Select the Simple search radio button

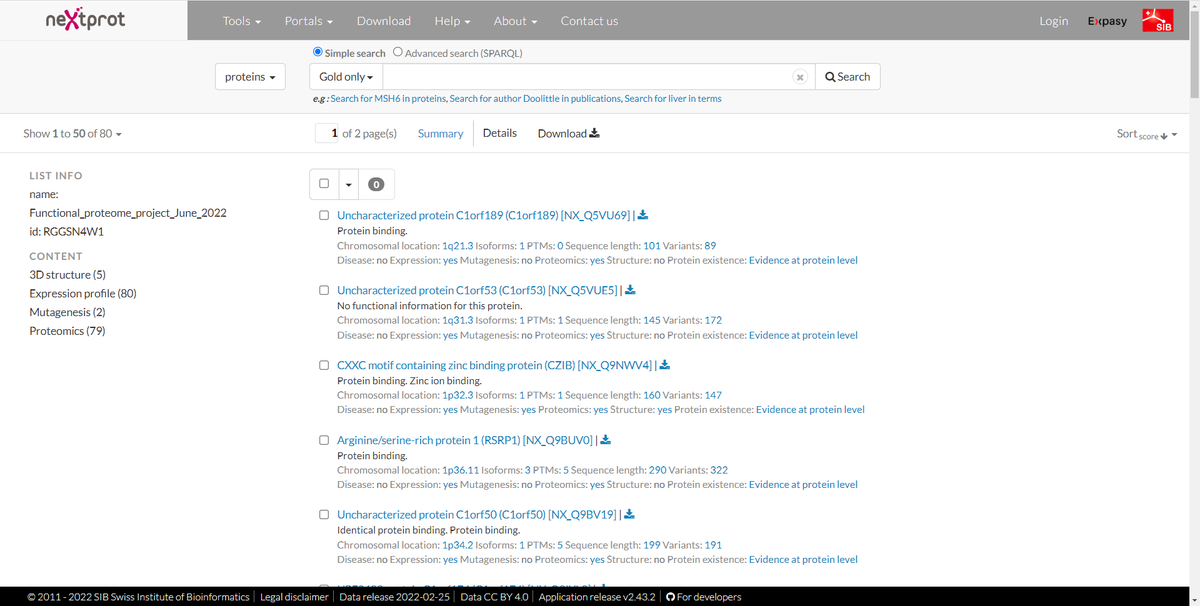(x=318, y=52)
